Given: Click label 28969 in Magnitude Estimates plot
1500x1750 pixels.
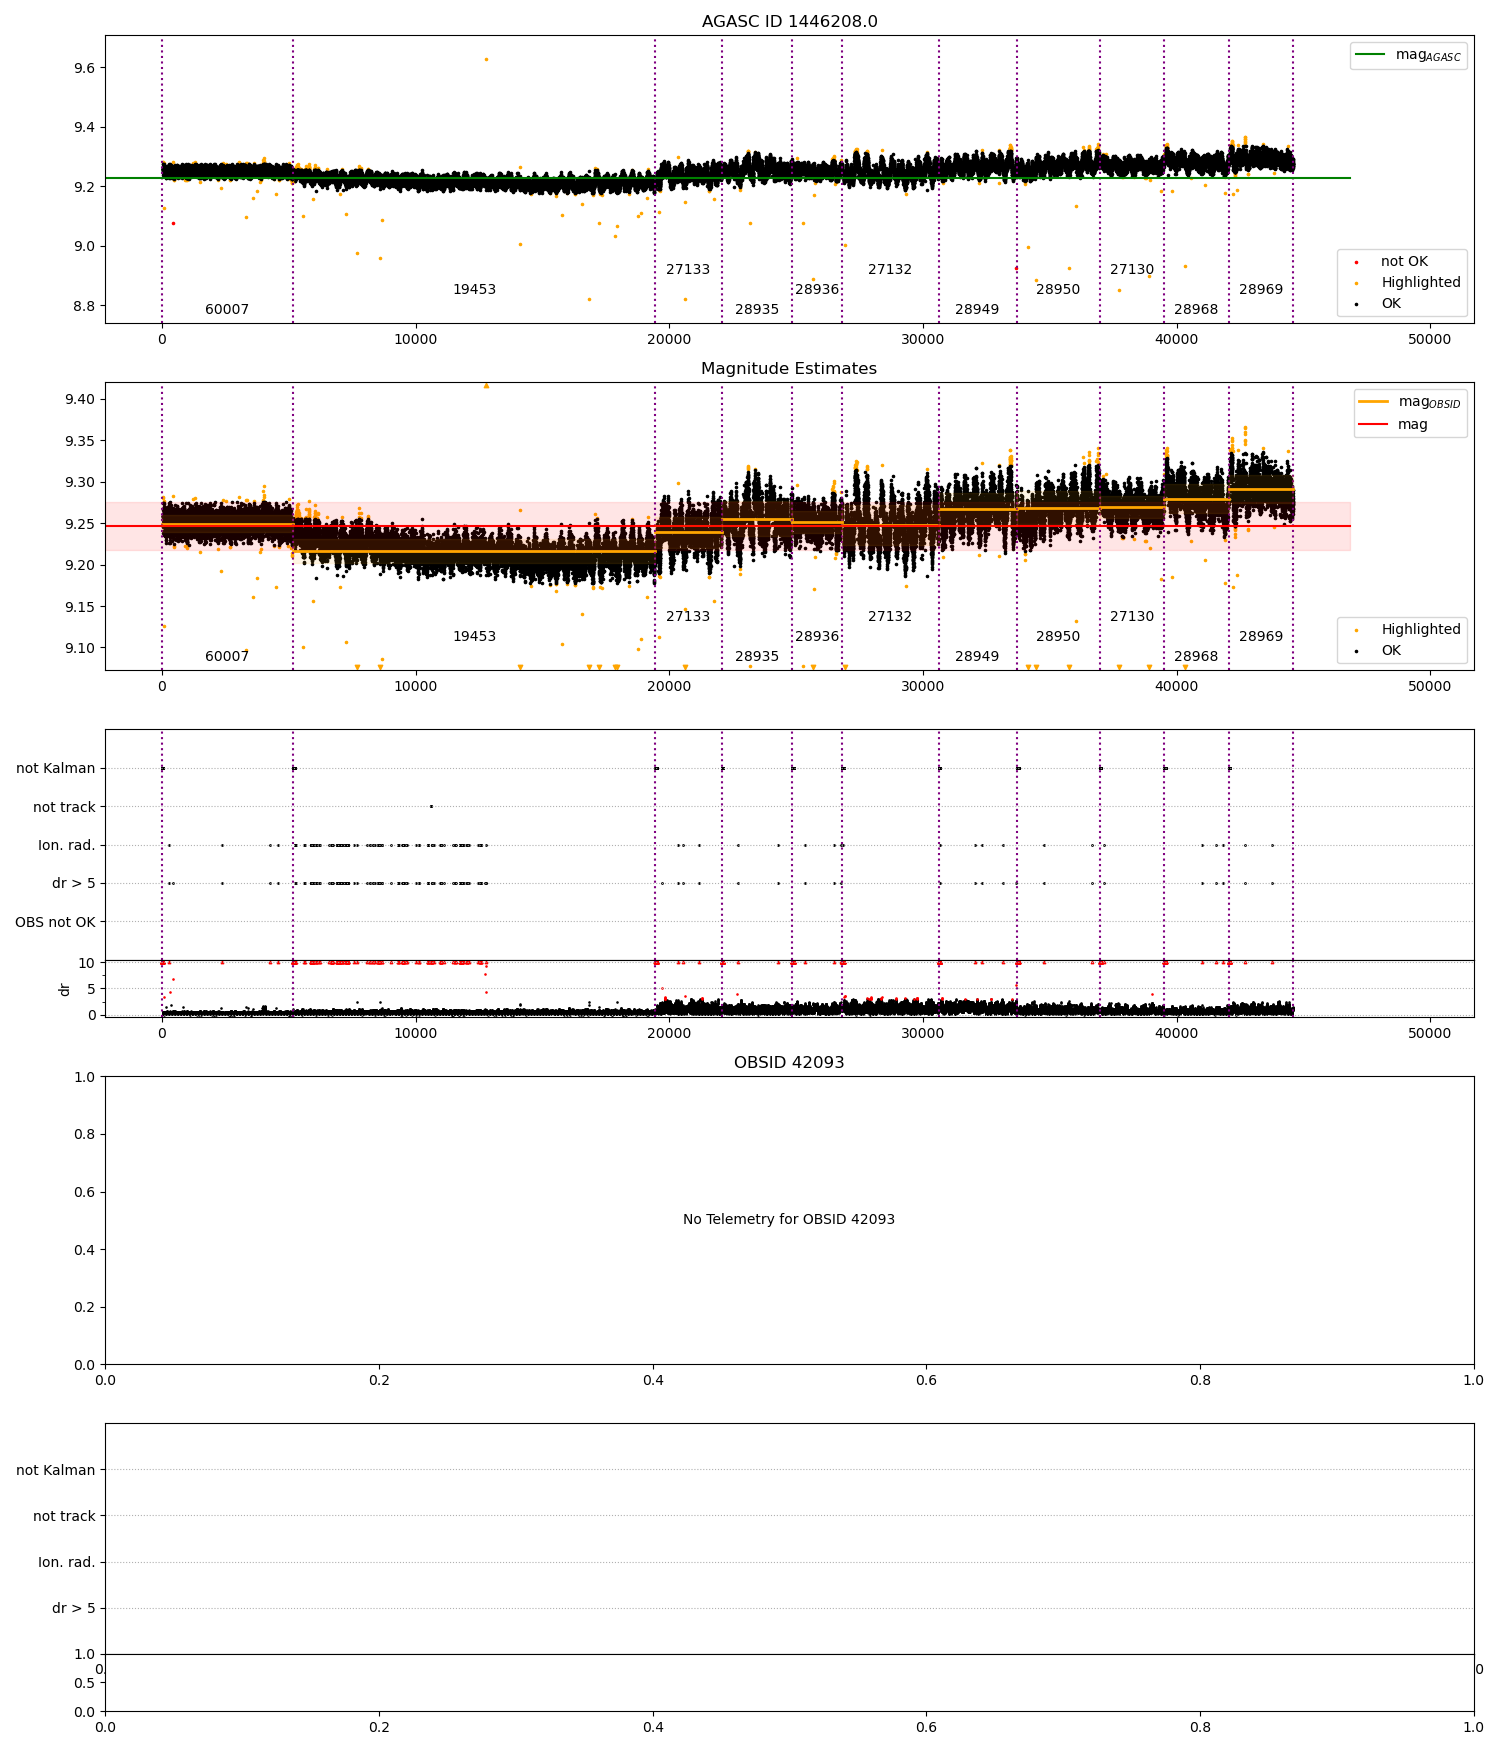Looking at the screenshot, I should [x=1261, y=636].
